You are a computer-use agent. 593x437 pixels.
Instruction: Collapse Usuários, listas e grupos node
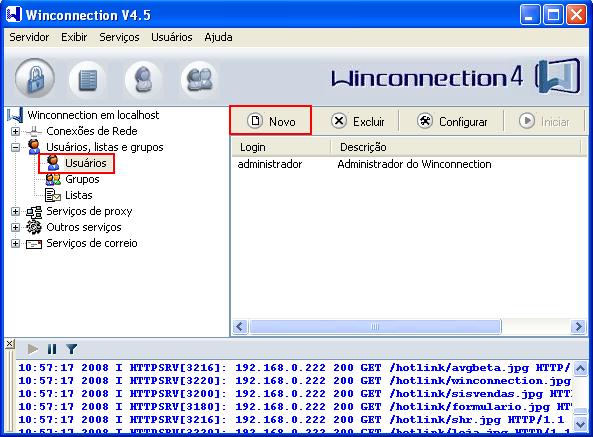tap(15, 147)
